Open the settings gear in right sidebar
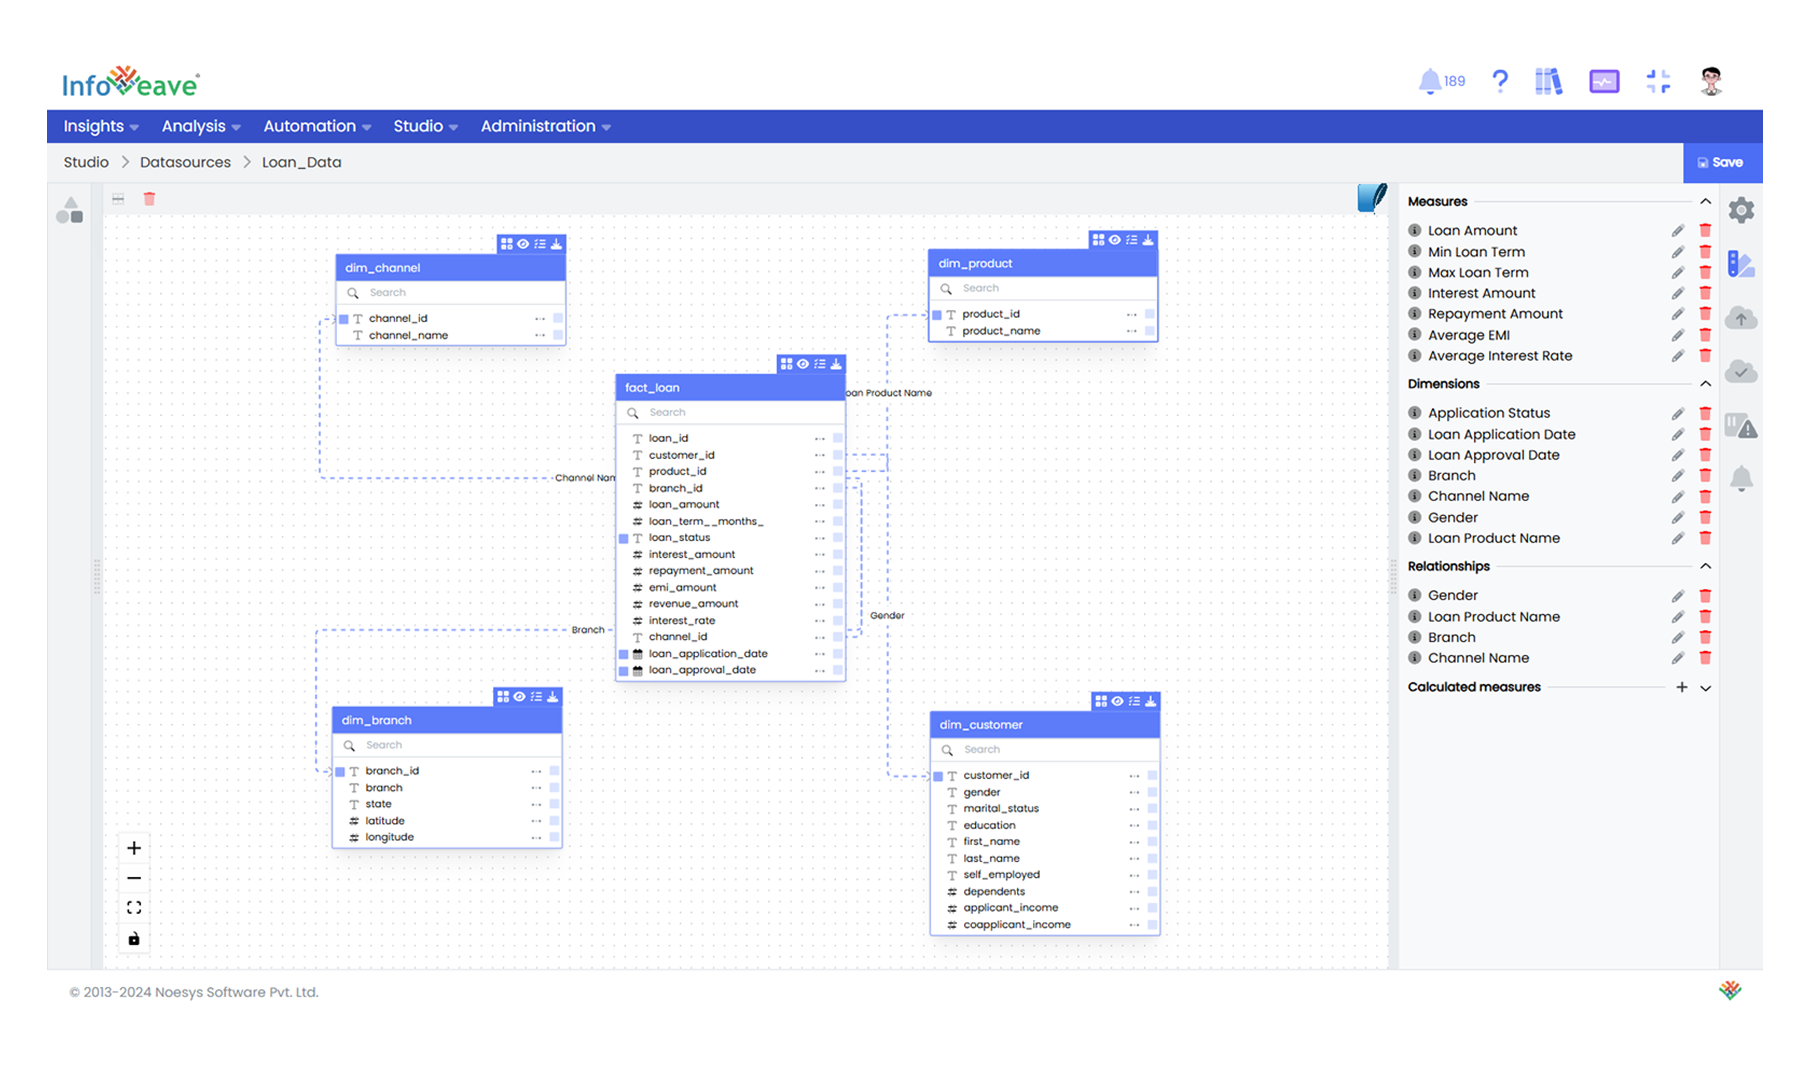1810x1072 pixels. coord(1741,210)
